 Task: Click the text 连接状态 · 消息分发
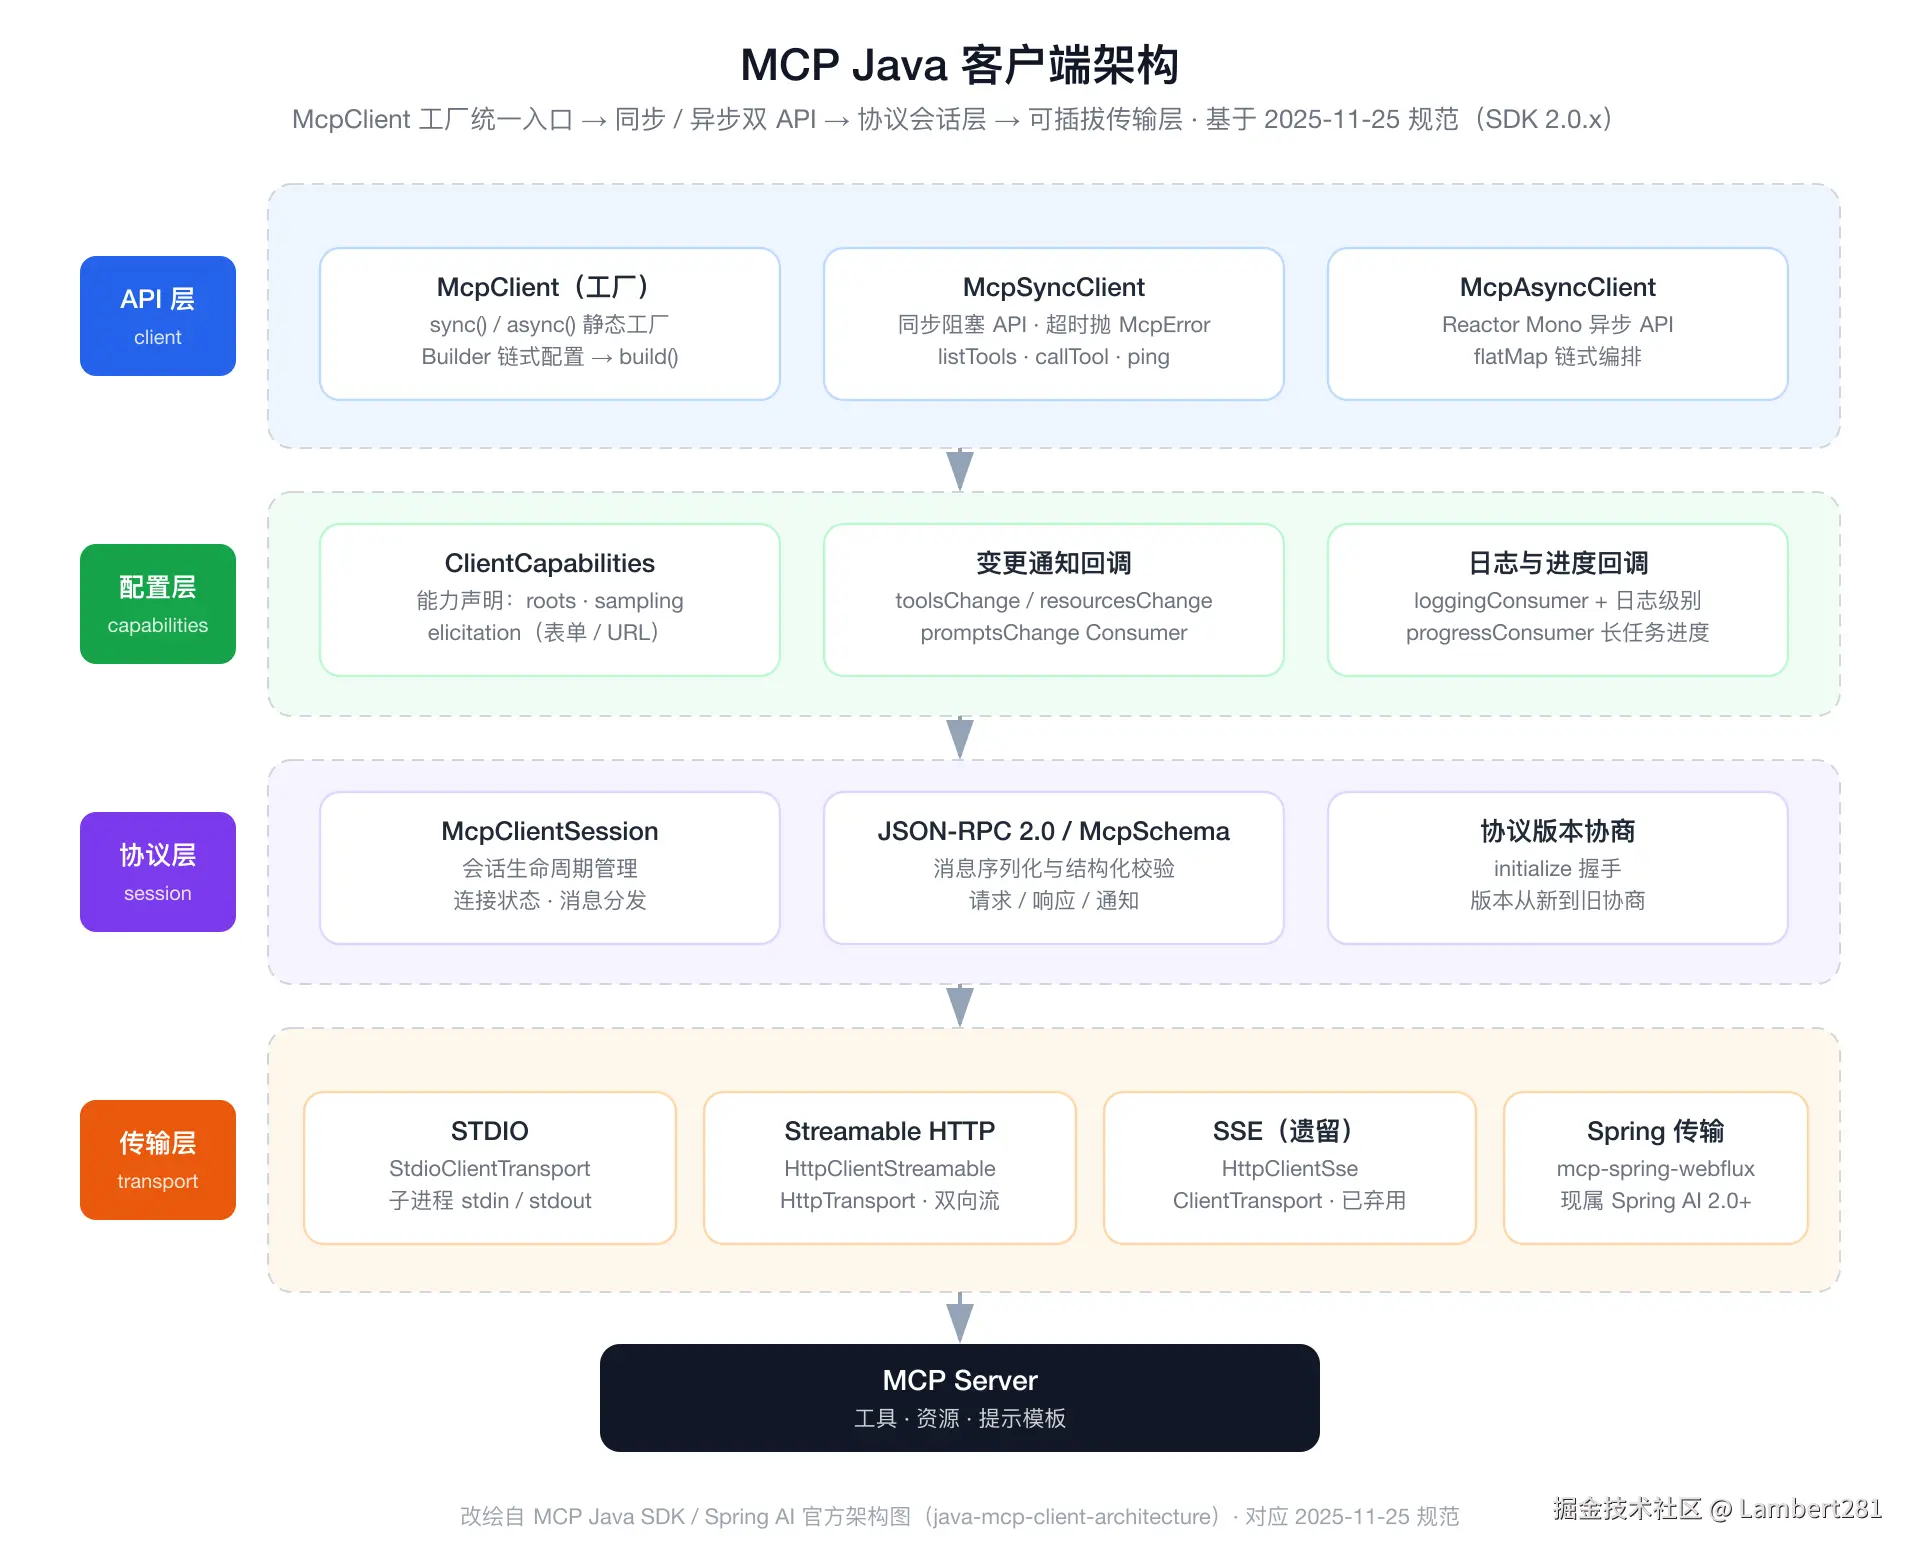click(550, 901)
